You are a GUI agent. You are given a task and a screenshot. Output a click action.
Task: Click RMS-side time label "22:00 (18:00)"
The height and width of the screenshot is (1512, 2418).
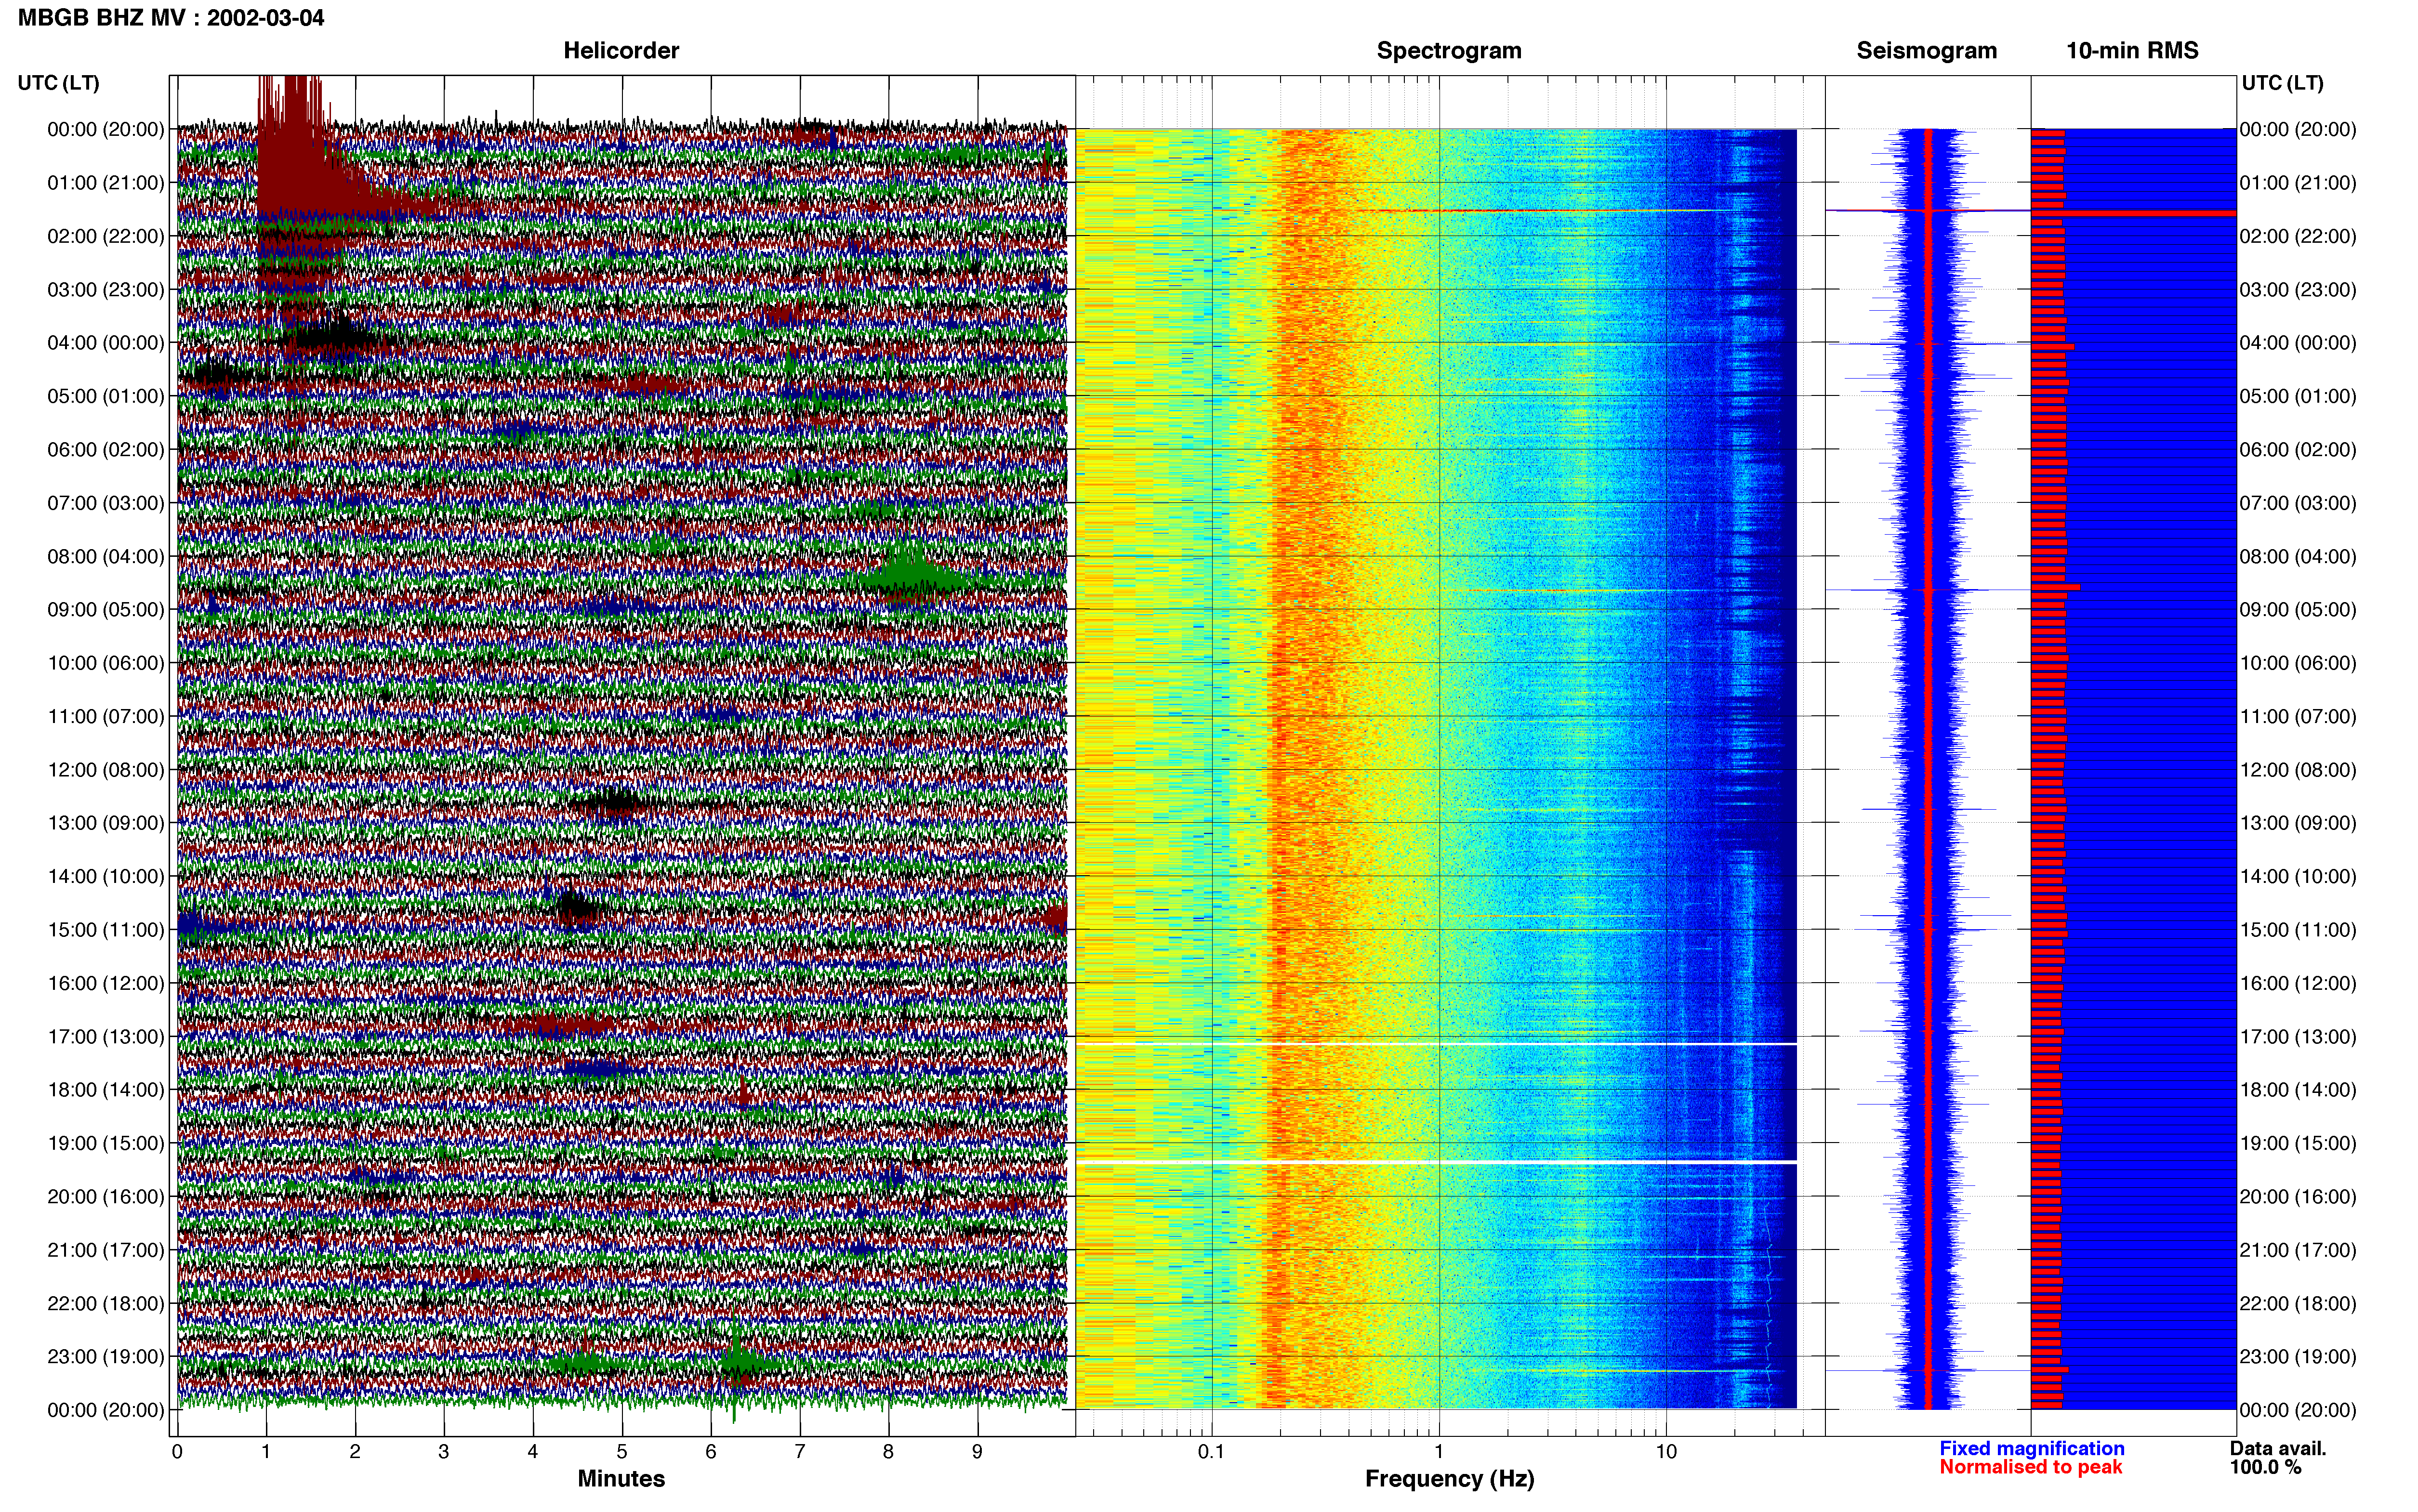coord(2298,1303)
